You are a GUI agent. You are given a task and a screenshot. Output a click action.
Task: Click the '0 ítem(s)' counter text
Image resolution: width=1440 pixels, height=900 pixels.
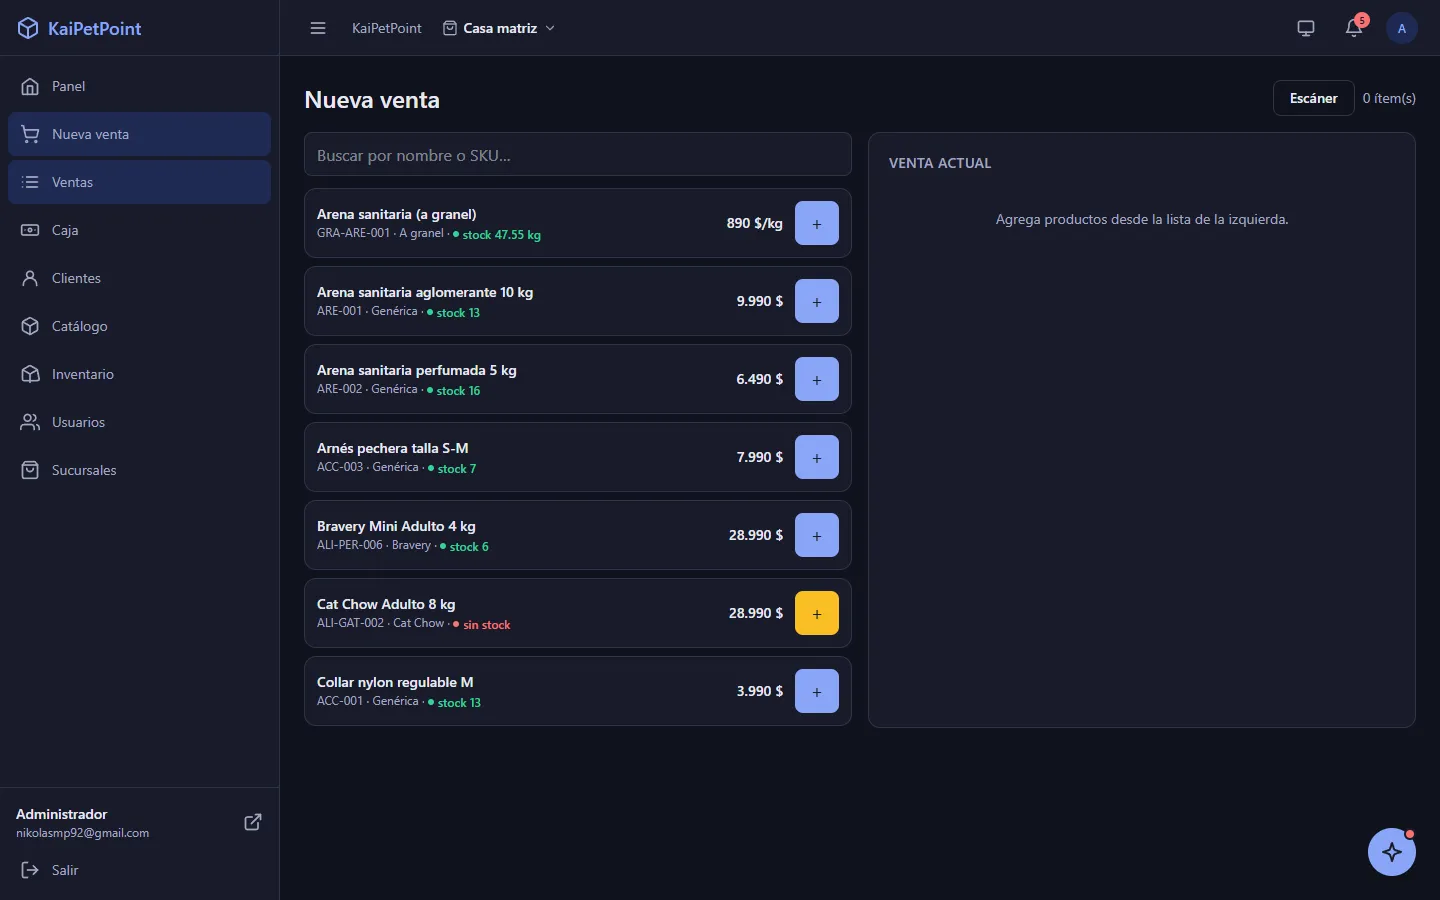(x=1389, y=98)
